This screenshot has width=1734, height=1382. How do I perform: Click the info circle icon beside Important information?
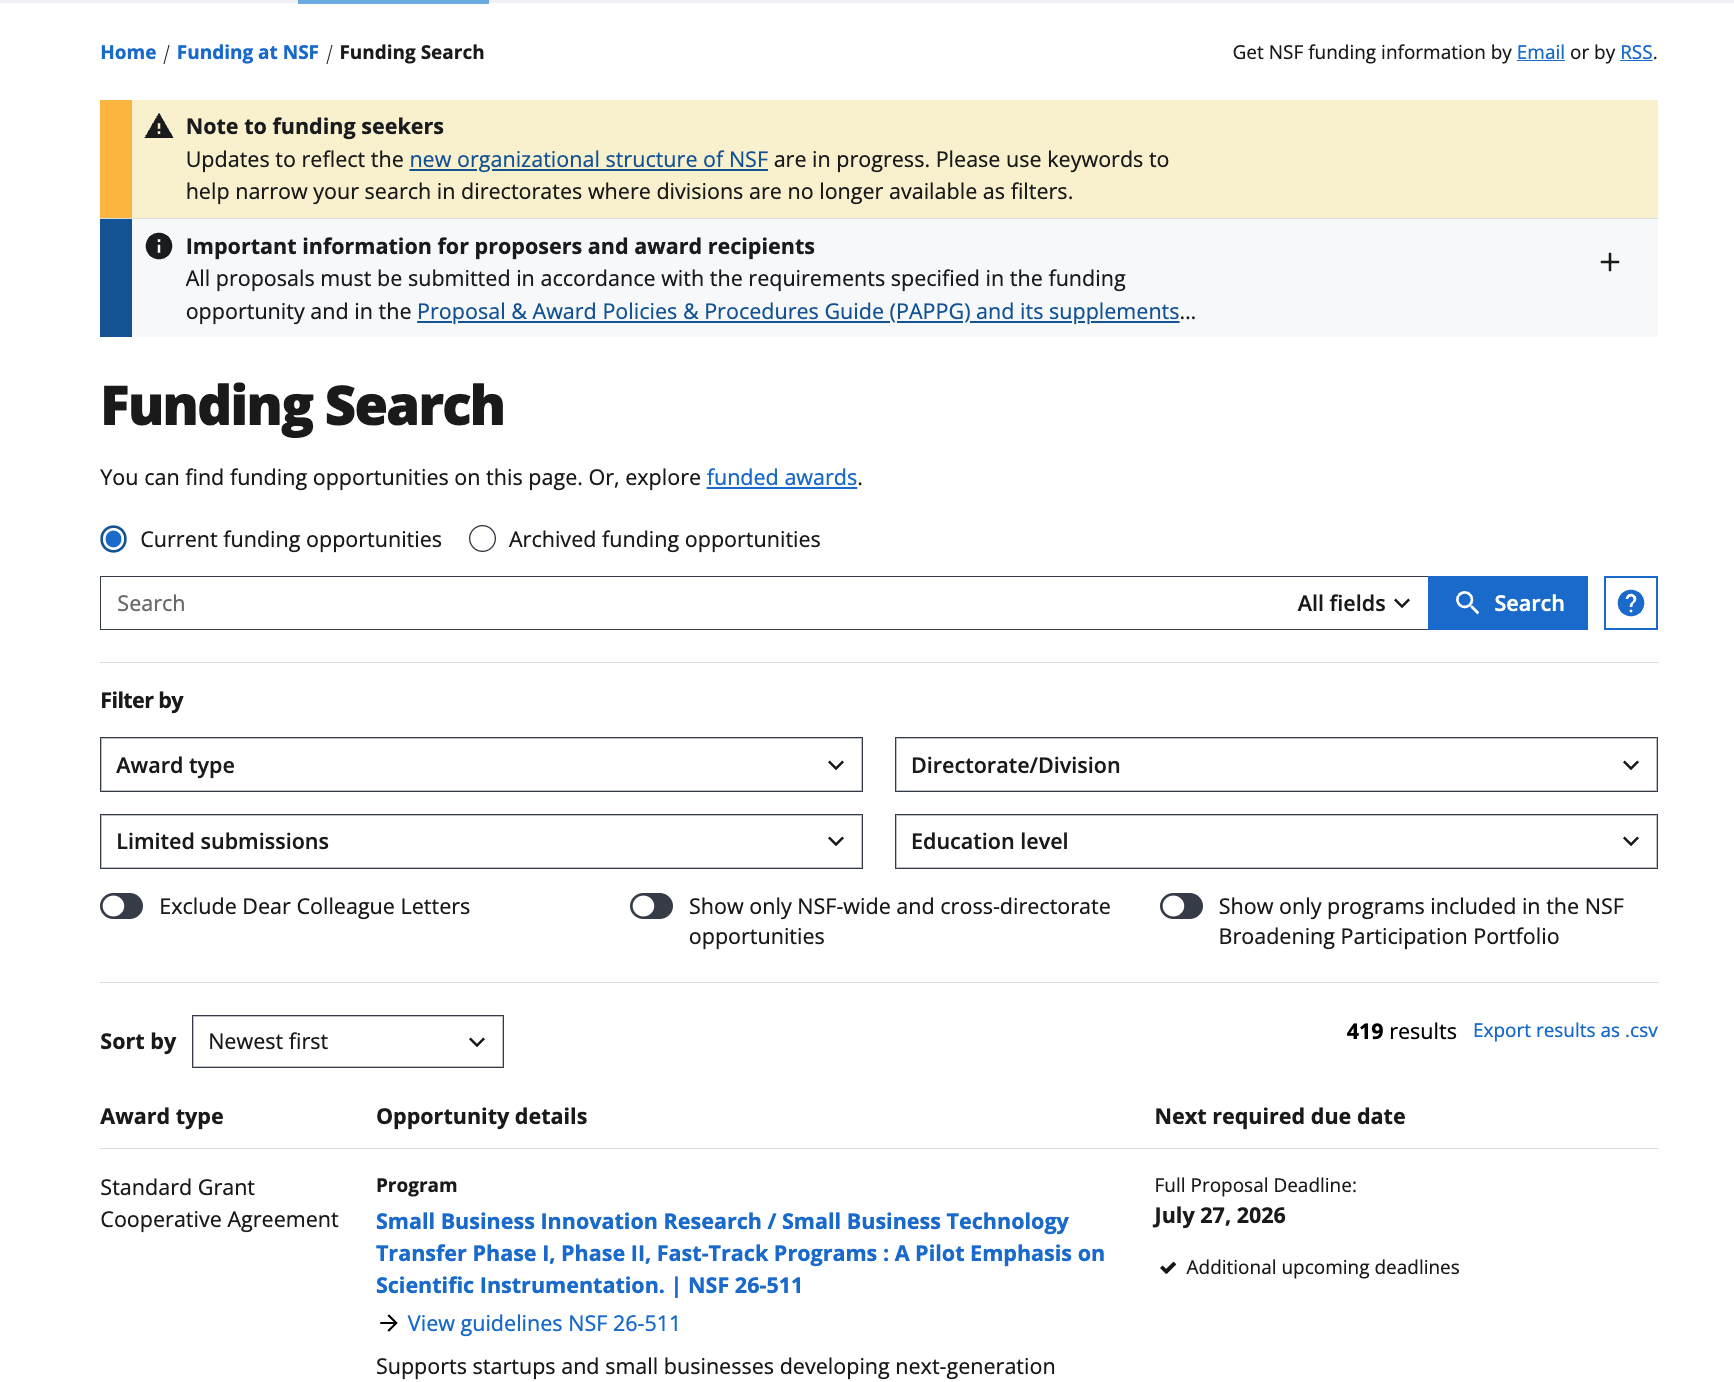(x=159, y=246)
